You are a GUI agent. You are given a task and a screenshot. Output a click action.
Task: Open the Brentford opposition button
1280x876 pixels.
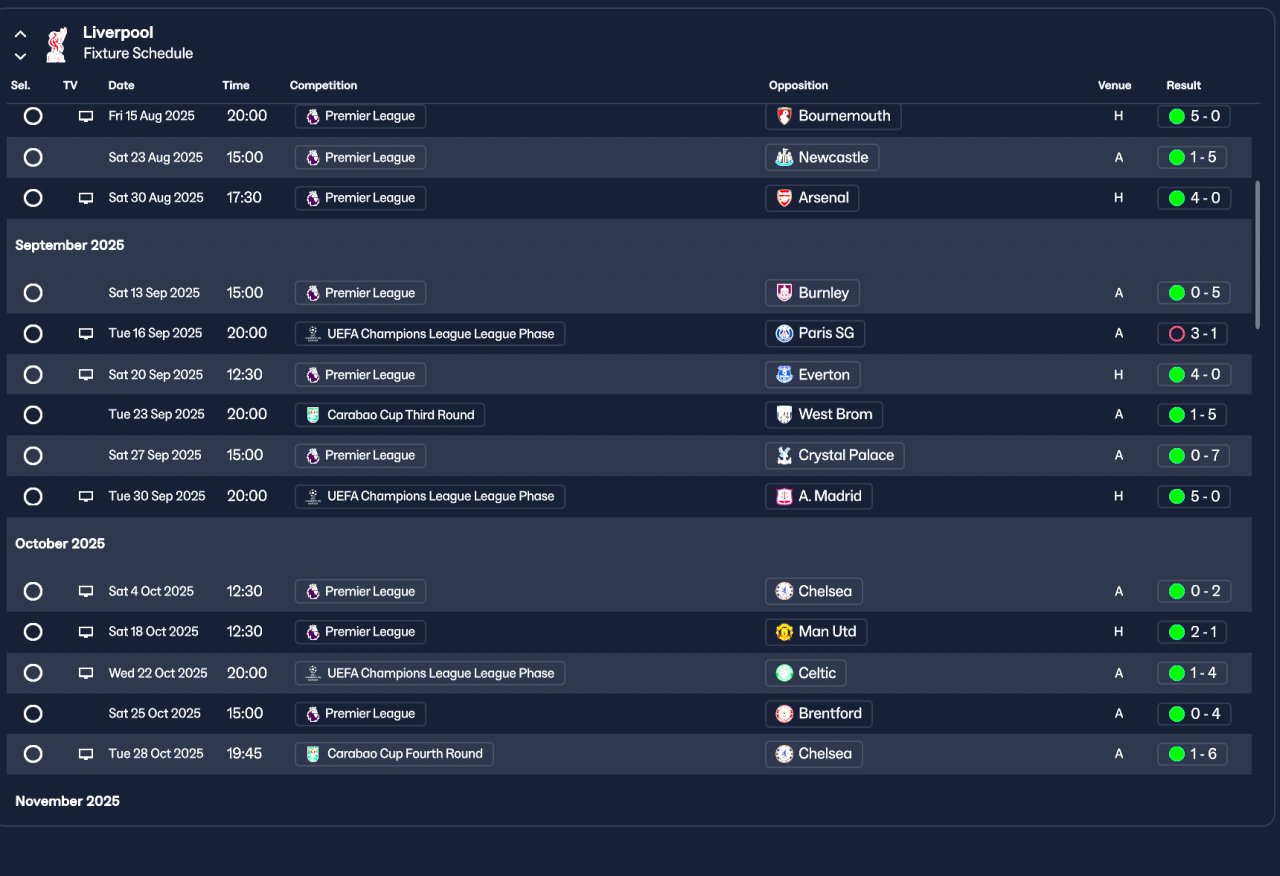click(818, 714)
